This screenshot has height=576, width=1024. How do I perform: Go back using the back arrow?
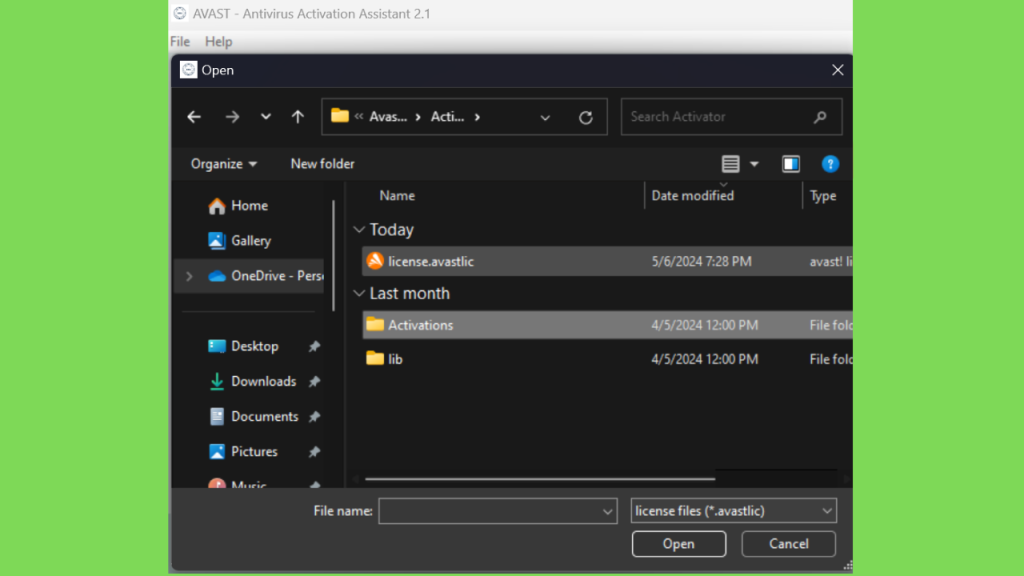coord(194,117)
